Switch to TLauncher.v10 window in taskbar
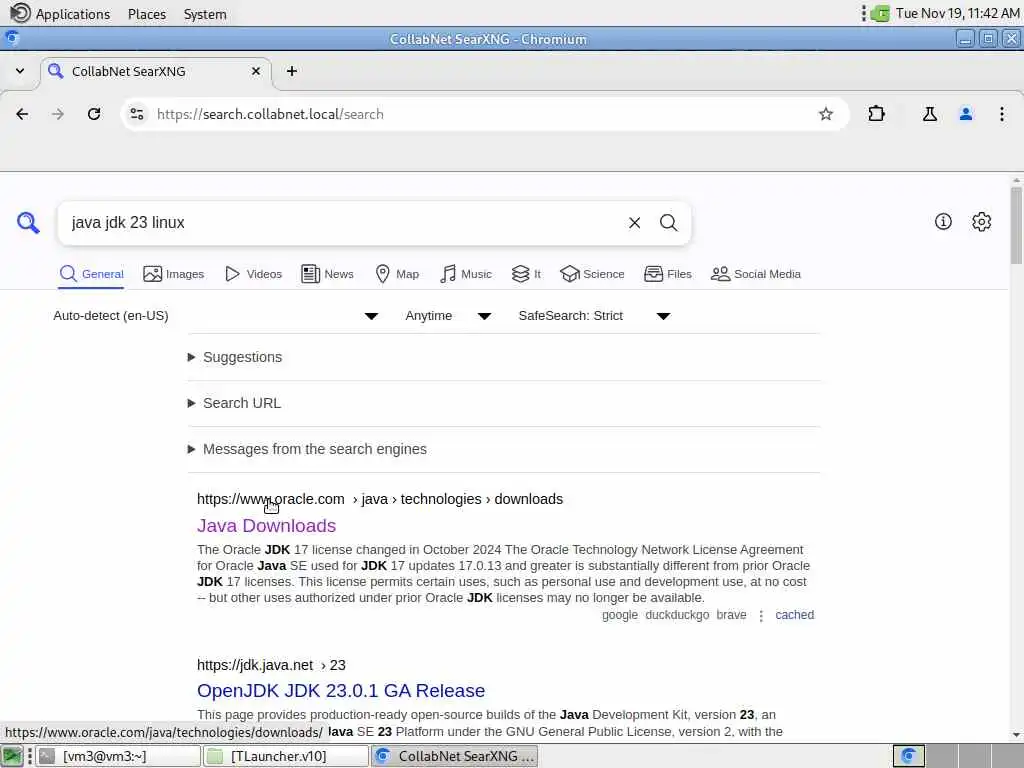 pos(286,756)
